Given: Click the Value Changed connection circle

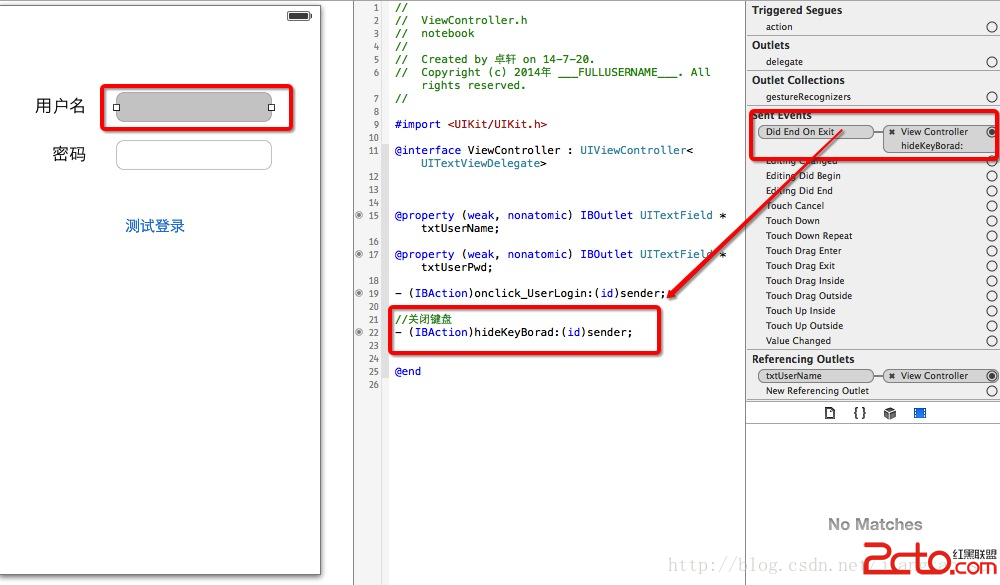Looking at the screenshot, I should [x=991, y=341].
